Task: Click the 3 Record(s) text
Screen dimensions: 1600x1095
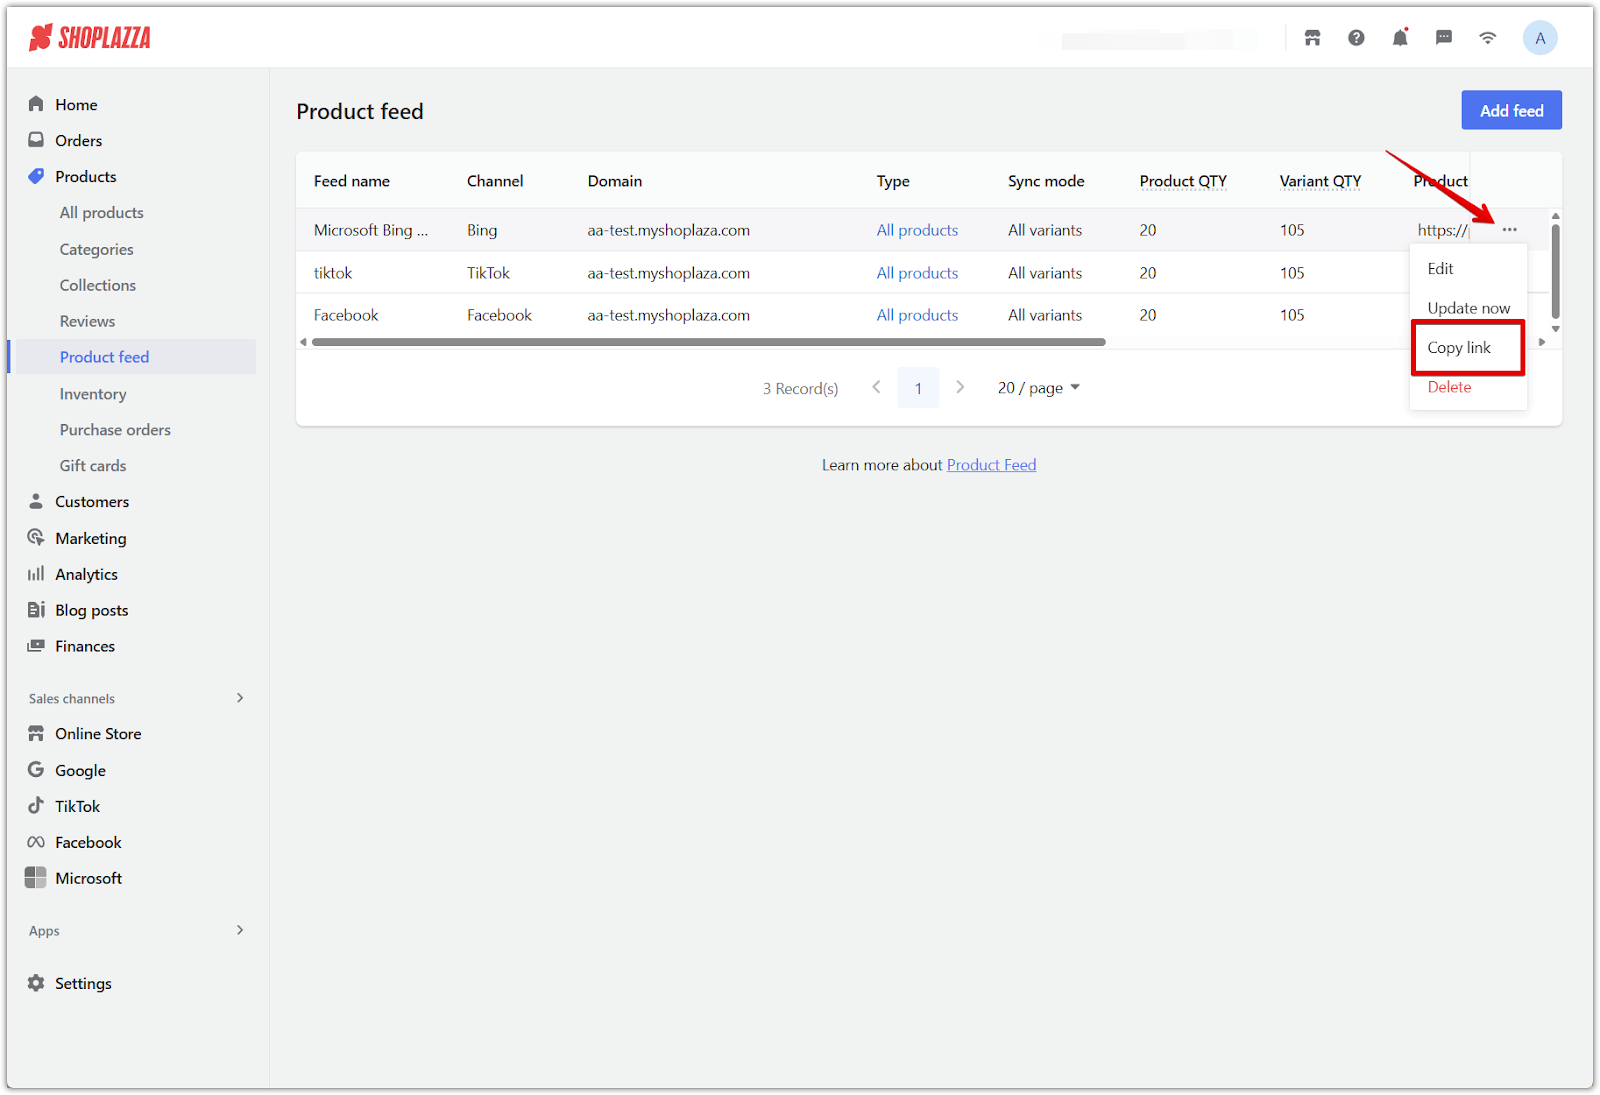Action: (x=800, y=388)
